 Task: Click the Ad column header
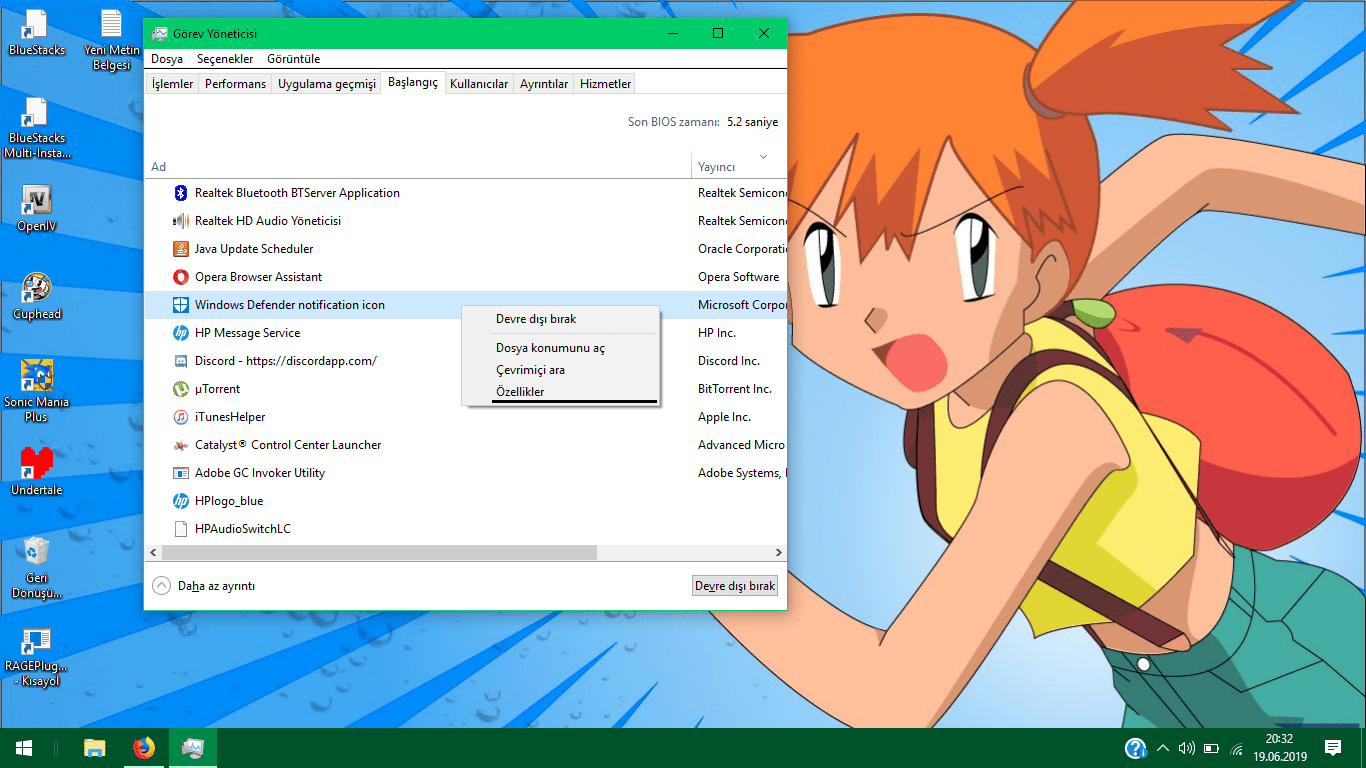pyautogui.click(x=159, y=167)
